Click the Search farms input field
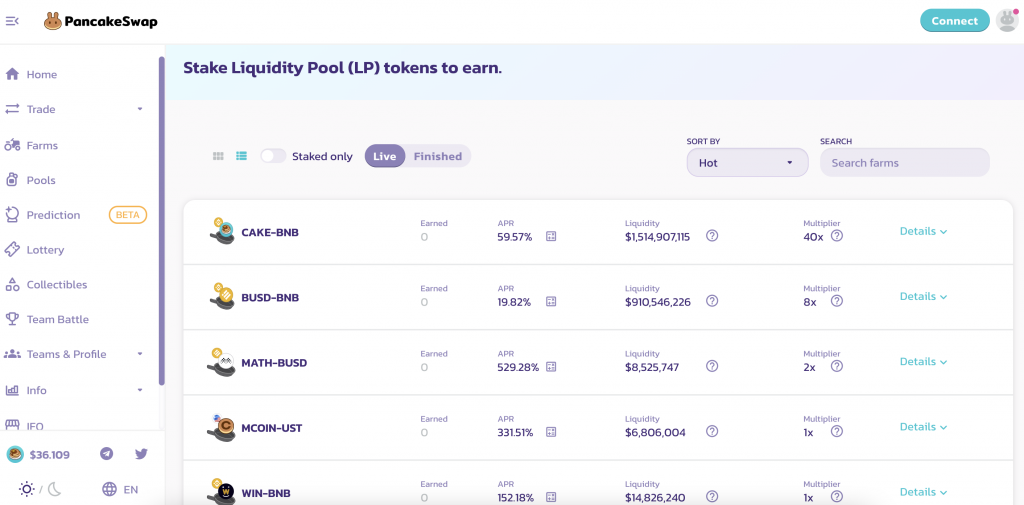Viewport: 1024px width, 505px height. coord(904,163)
